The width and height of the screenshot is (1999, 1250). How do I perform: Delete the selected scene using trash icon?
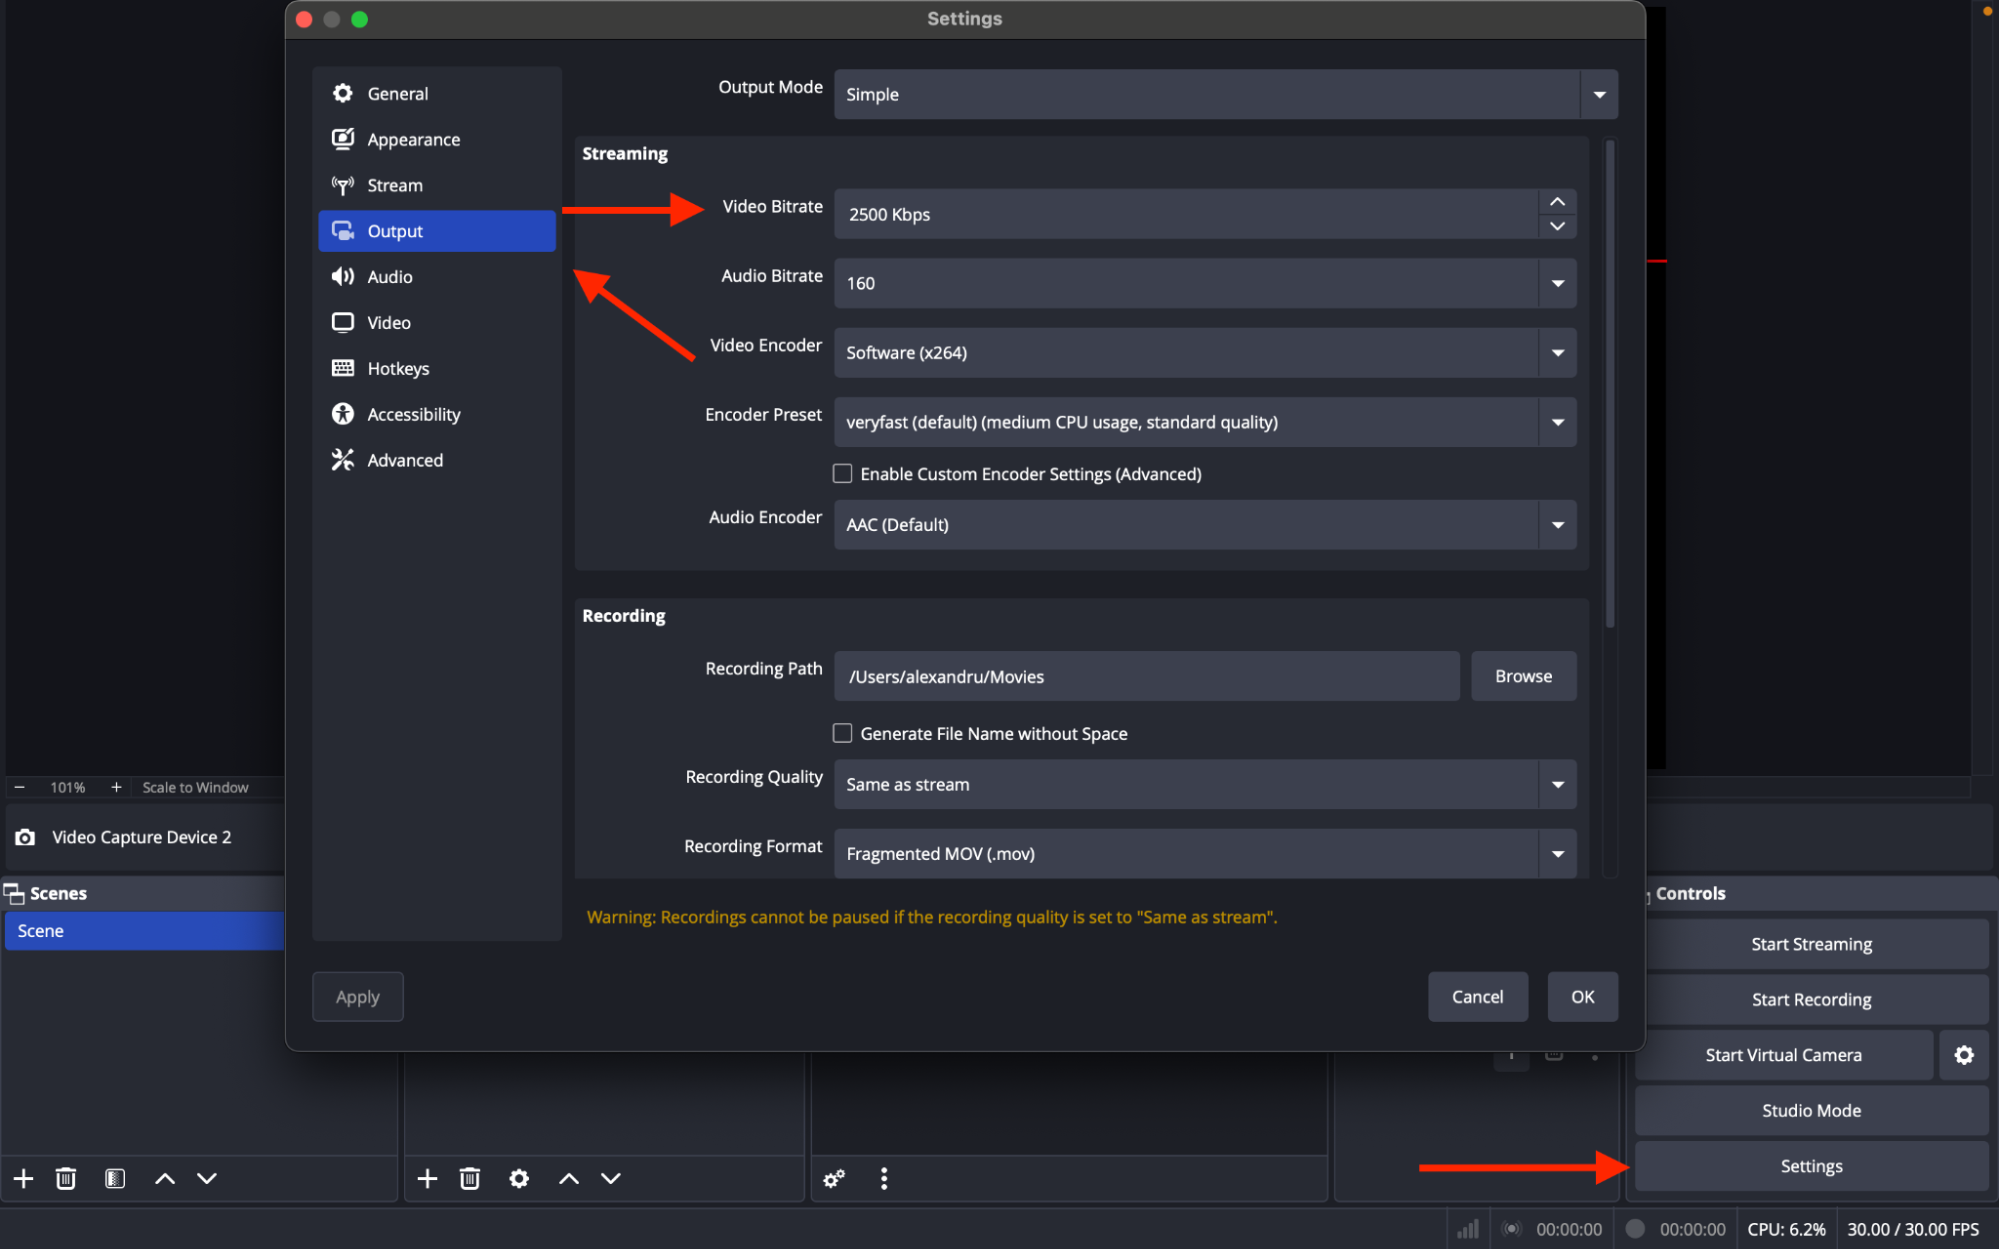(x=66, y=1178)
